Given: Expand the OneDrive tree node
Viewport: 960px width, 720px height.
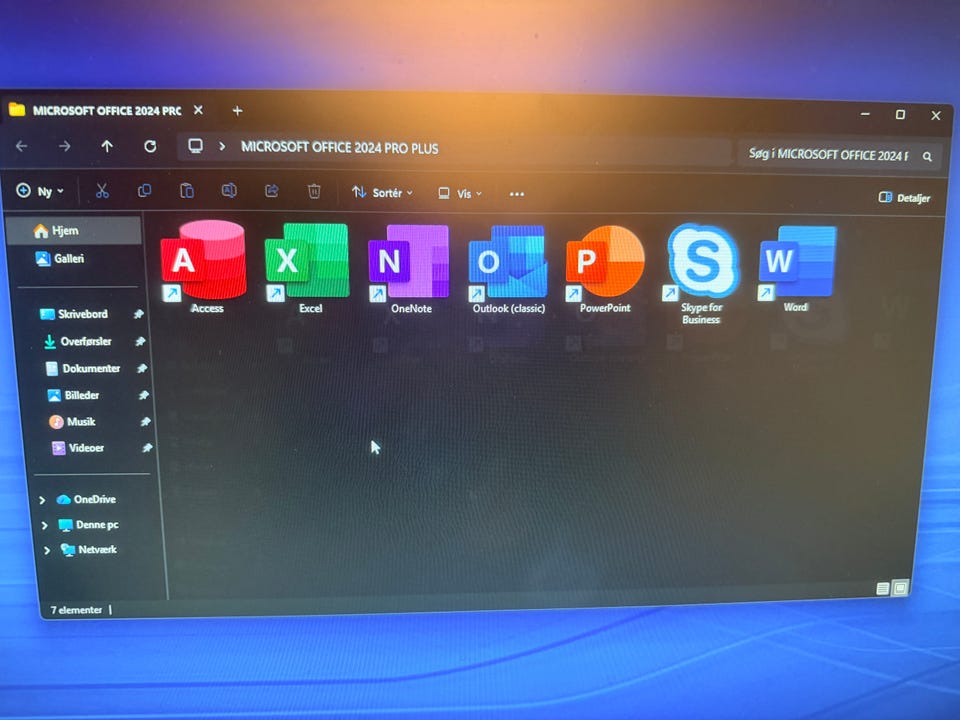Looking at the screenshot, I should (42, 500).
